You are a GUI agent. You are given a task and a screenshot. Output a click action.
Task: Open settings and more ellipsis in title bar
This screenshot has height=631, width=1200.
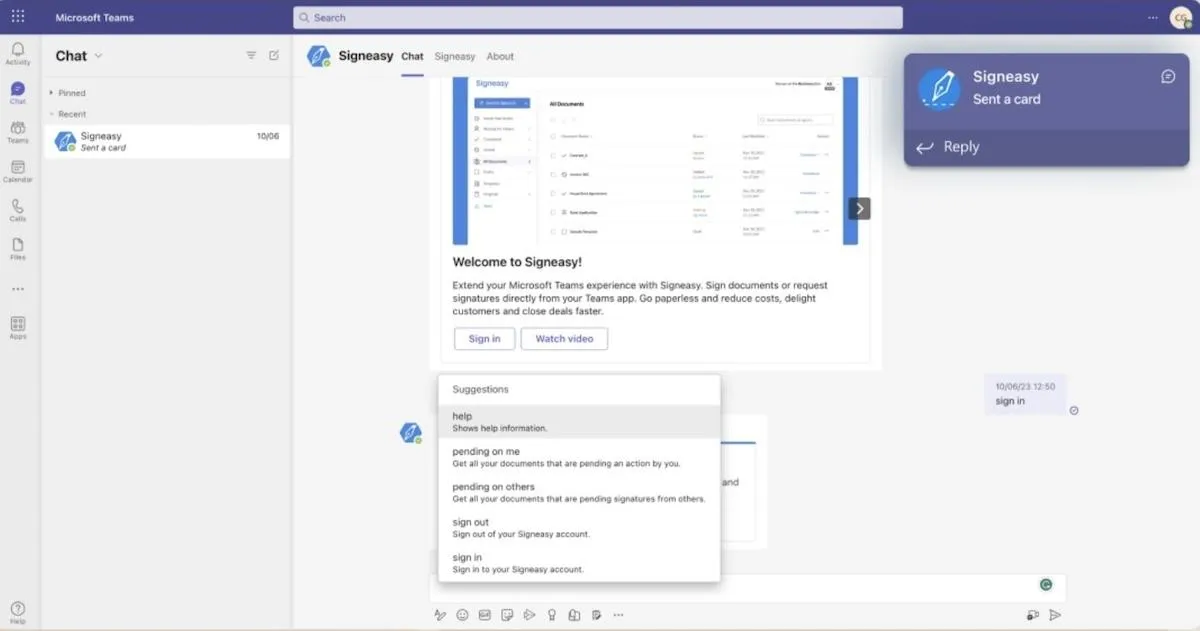click(1153, 17)
